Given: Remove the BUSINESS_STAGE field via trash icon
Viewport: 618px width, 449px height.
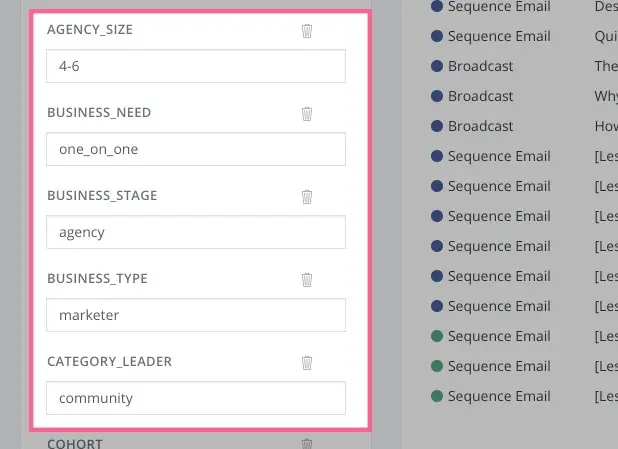Looking at the screenshot, I should pos(307,197).
